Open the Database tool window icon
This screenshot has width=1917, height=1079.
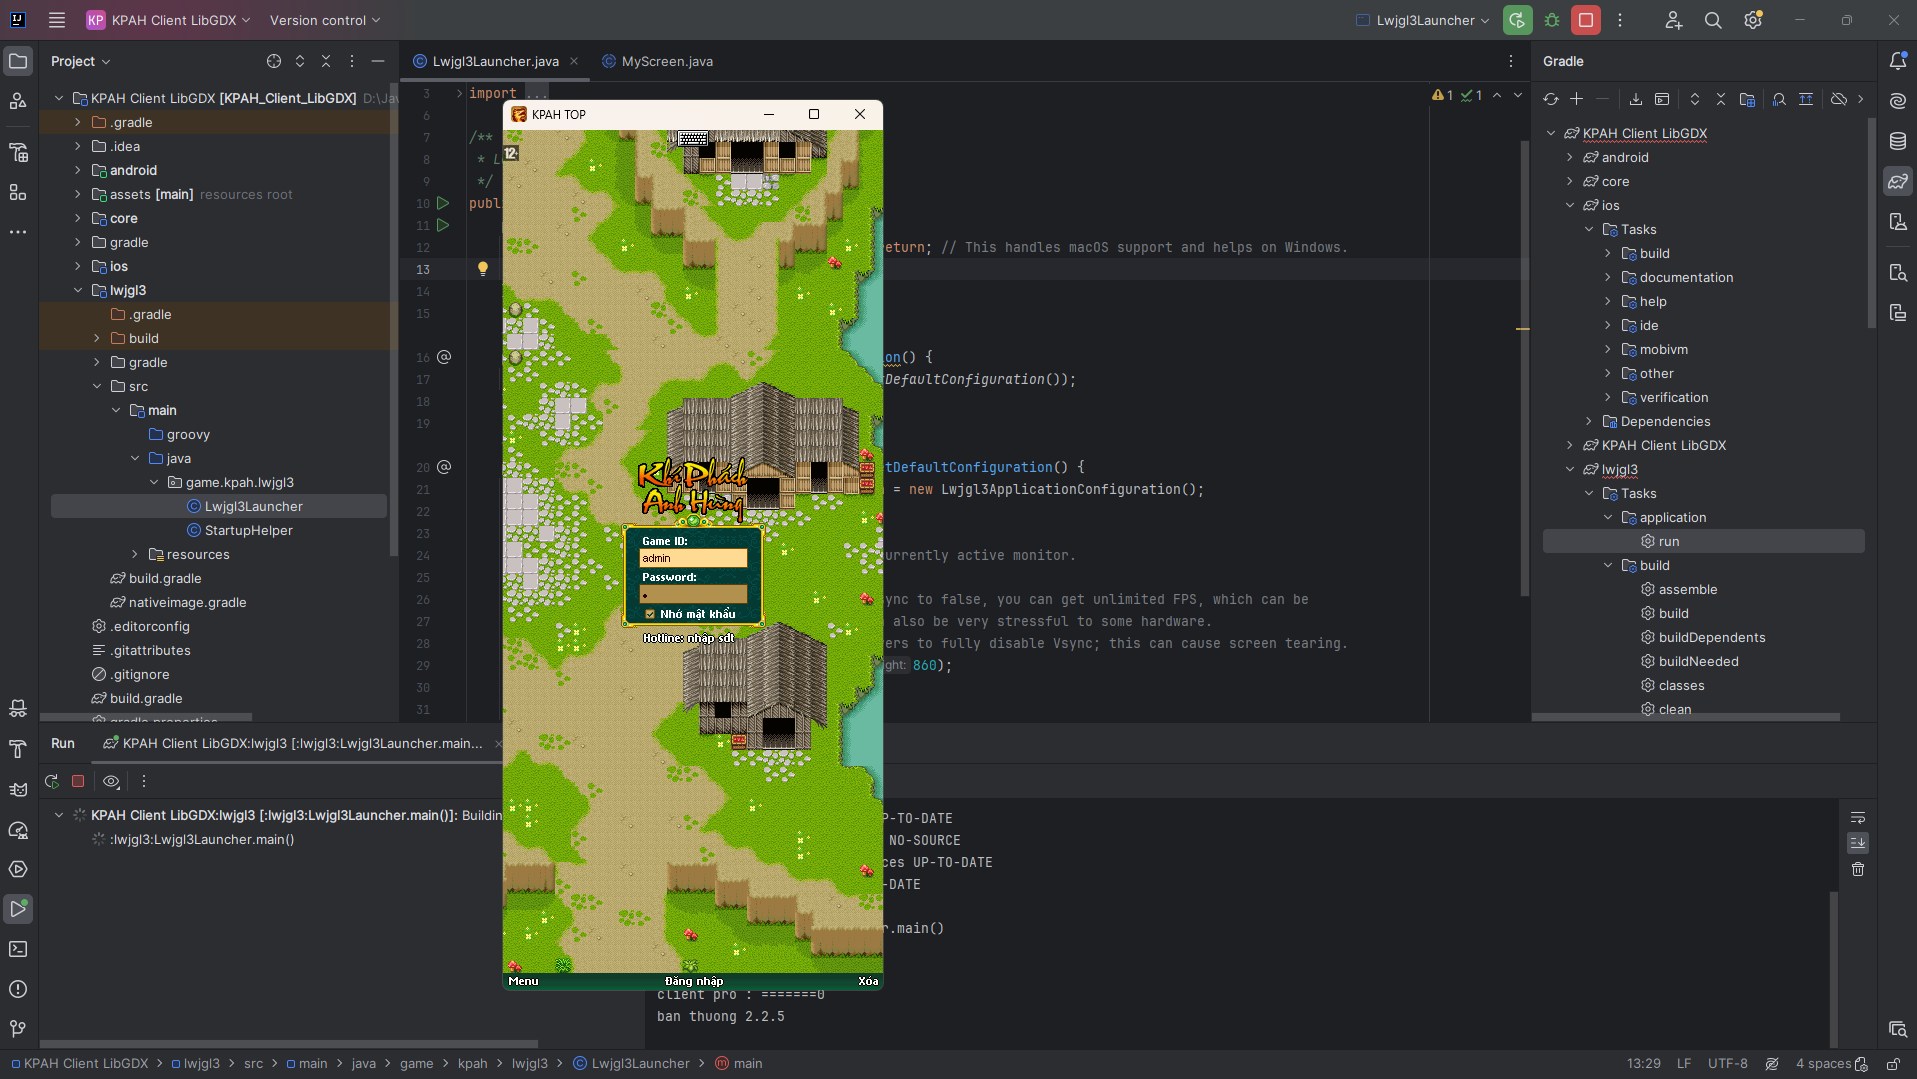pyautogui.click(x=1897, y=141)
